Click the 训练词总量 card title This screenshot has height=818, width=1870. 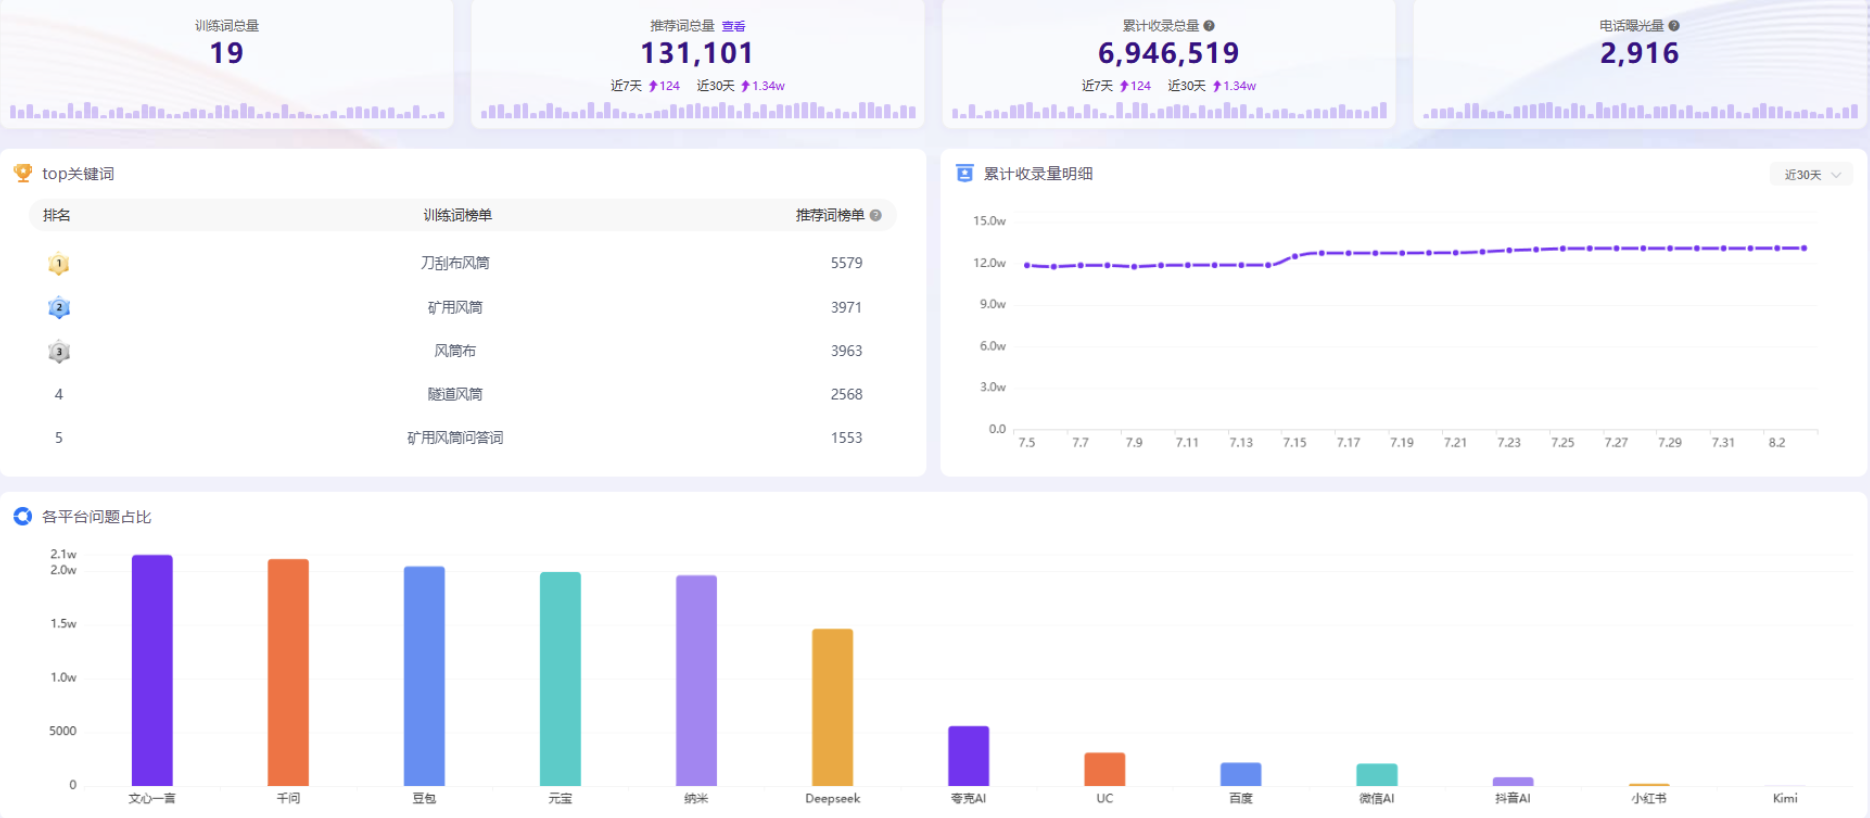pos(227,26)
